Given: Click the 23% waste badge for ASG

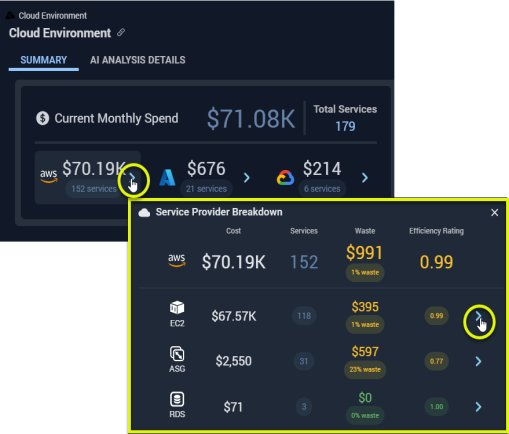Looking at the screenshot, I should tap(365, 369).
